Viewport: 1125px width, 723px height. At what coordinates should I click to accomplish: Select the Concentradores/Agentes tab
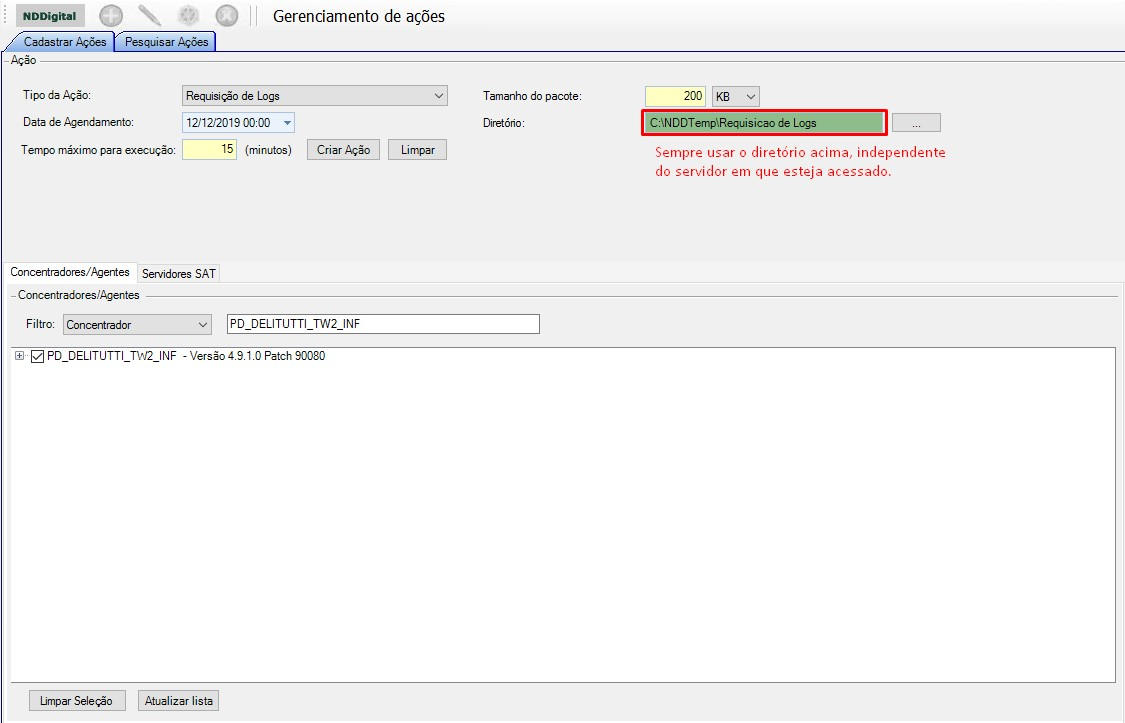[69, 272]
